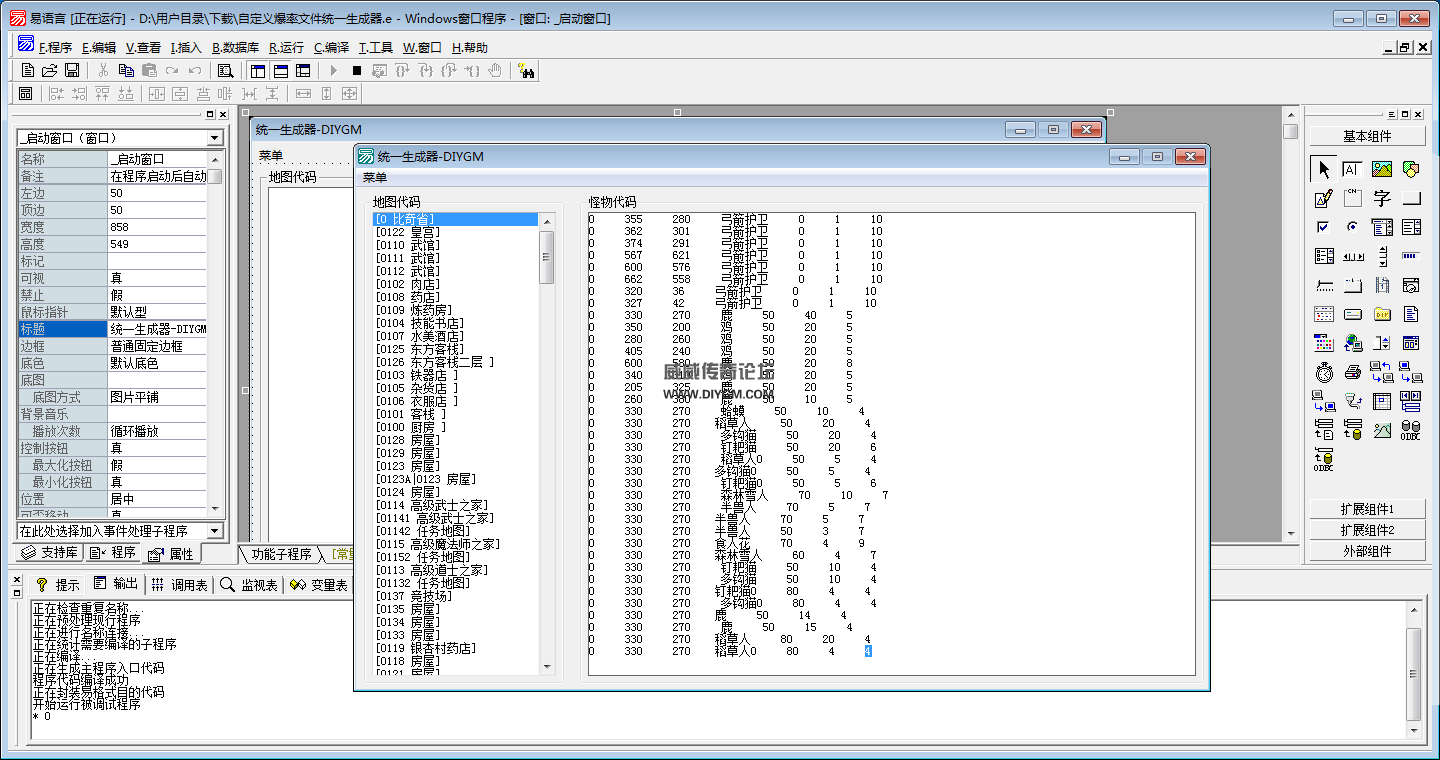Pick the label '字' component icon
Image resolution: width=1440 pixels, height=760 pixels.
tap(1382, 199)
